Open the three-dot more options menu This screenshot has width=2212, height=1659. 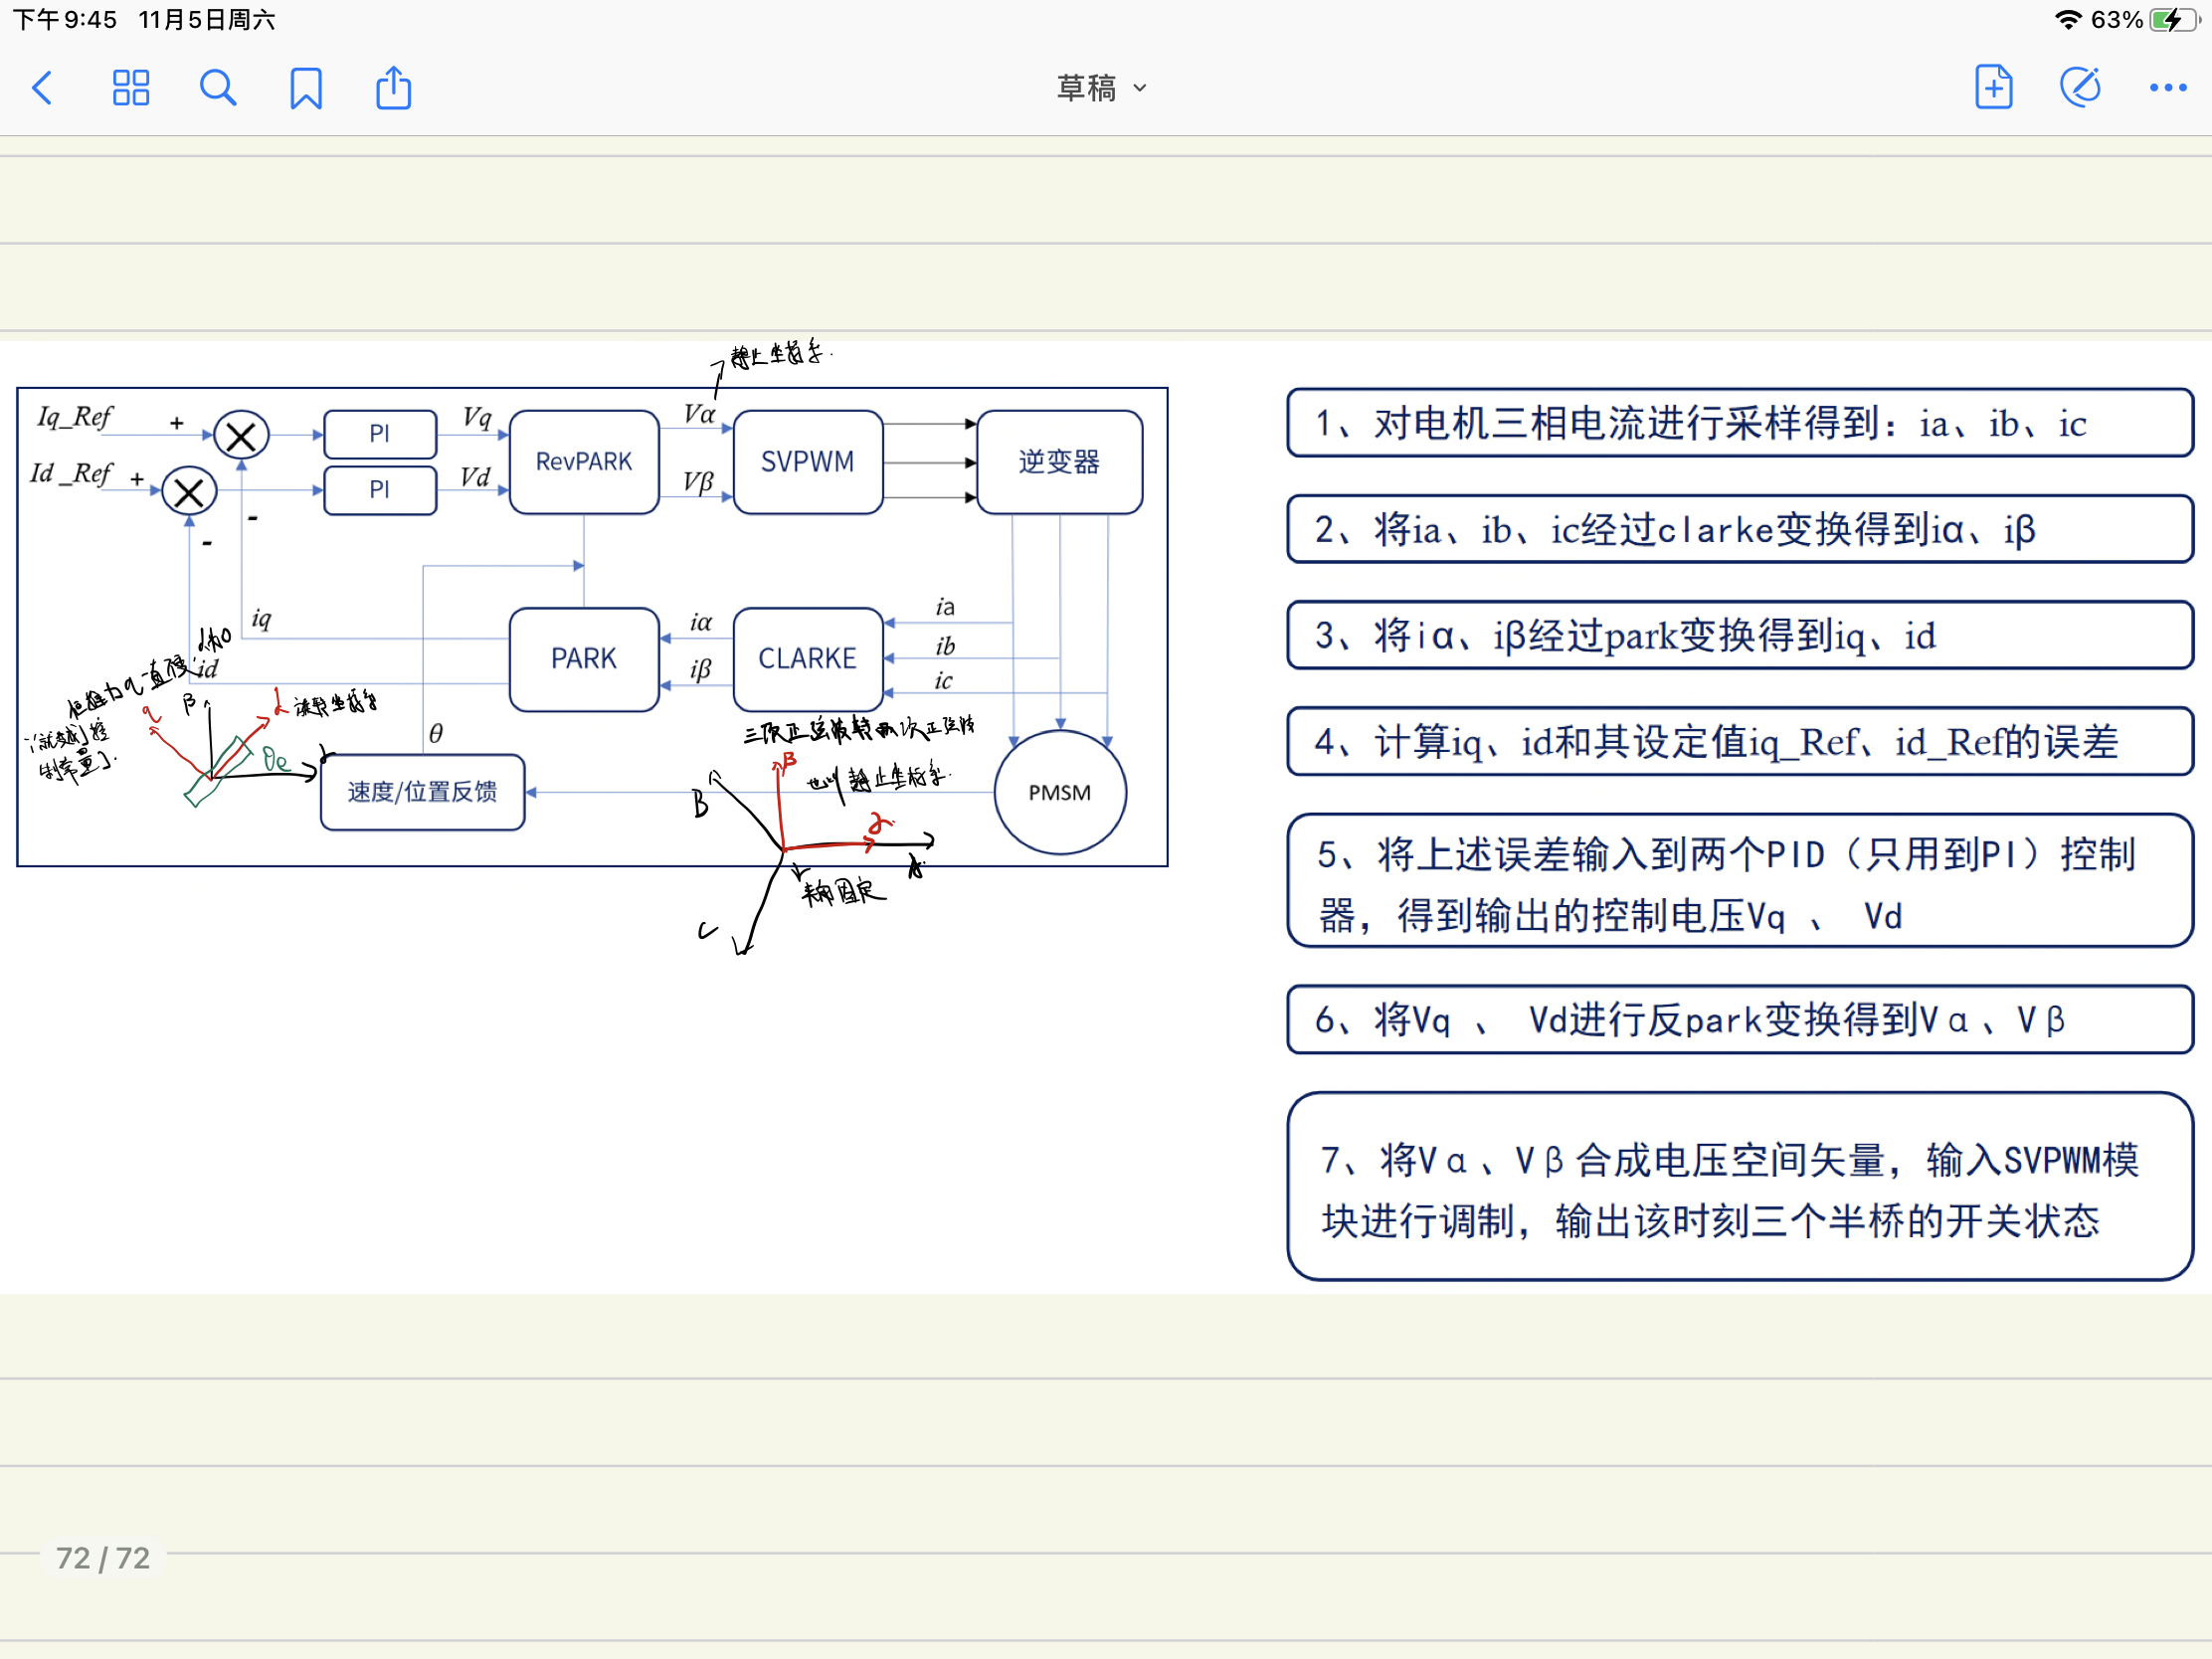2167,88
